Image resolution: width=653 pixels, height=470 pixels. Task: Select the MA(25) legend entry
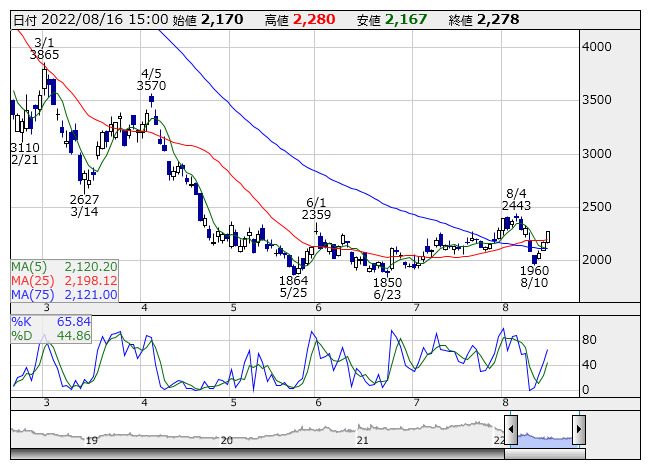tap(64, 281)
